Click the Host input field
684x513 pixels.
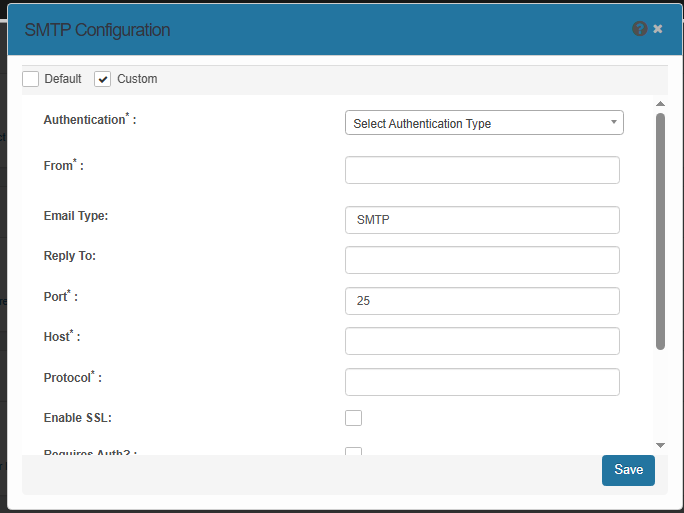point(482,341)
